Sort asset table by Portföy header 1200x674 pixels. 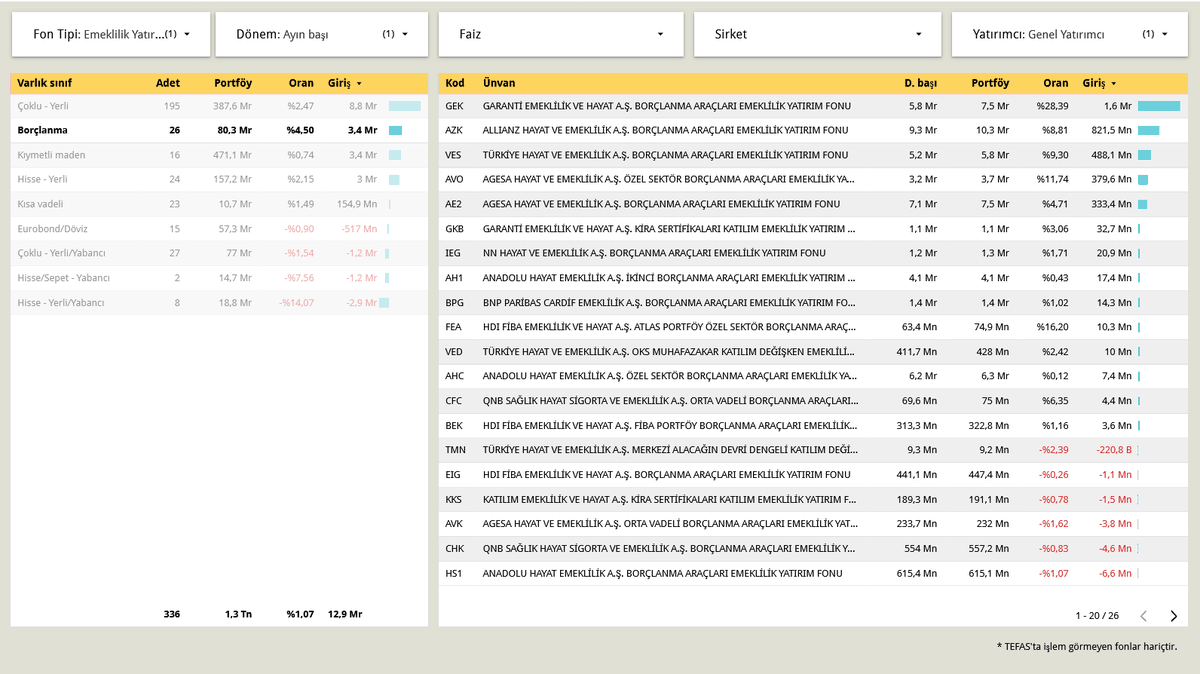coord(233,83)
